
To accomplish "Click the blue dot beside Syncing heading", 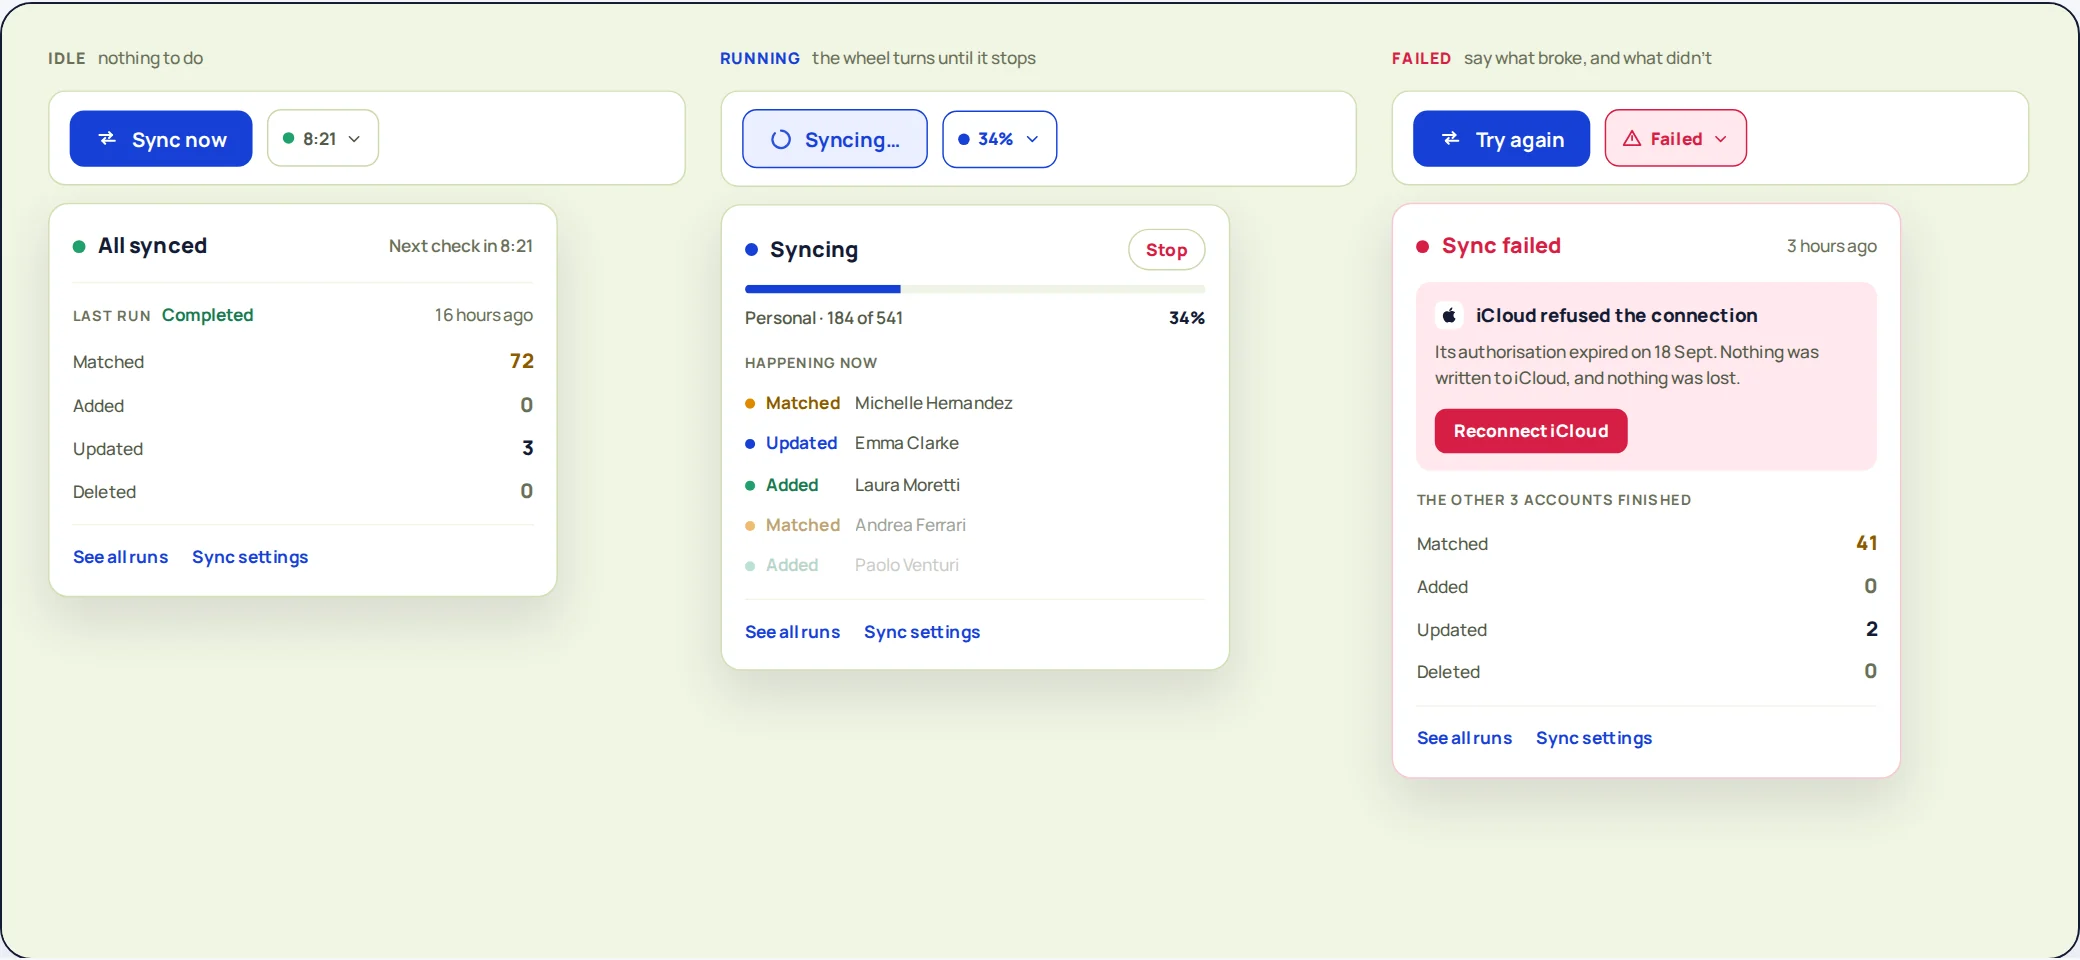I will point(751,250).
